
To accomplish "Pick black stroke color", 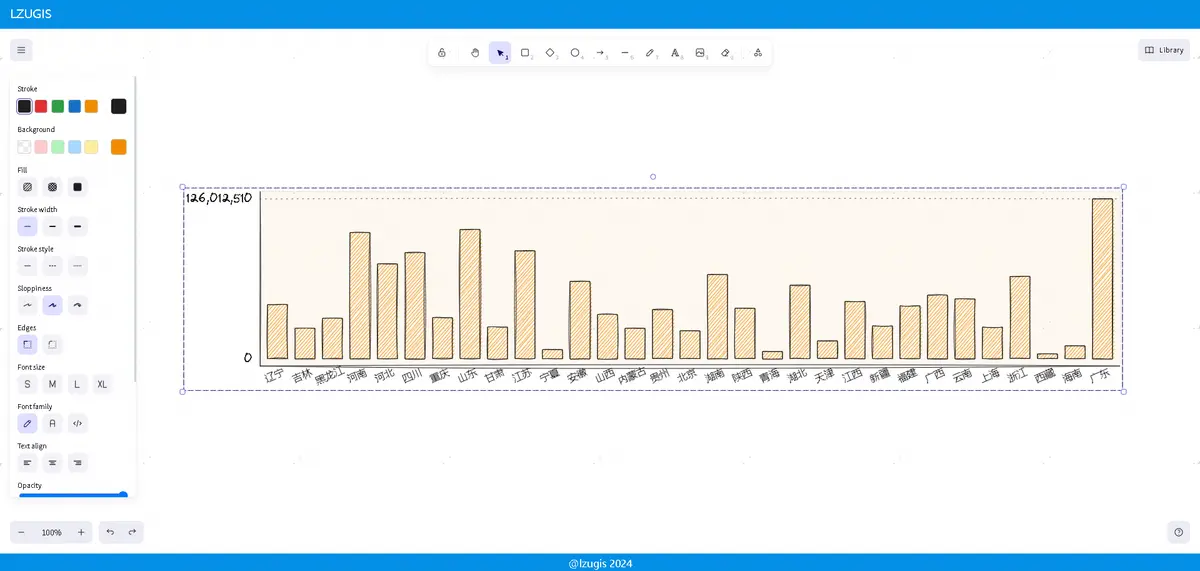I will click(x=24, y=106).
